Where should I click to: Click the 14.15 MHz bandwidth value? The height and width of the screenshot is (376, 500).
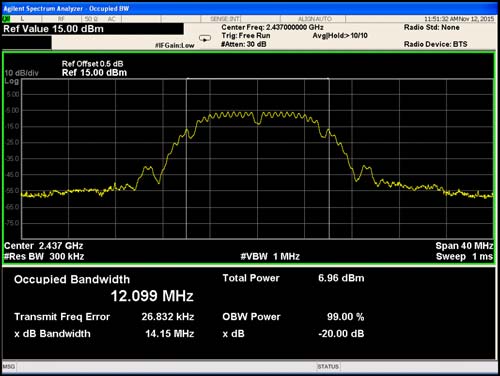coord(170,334)
